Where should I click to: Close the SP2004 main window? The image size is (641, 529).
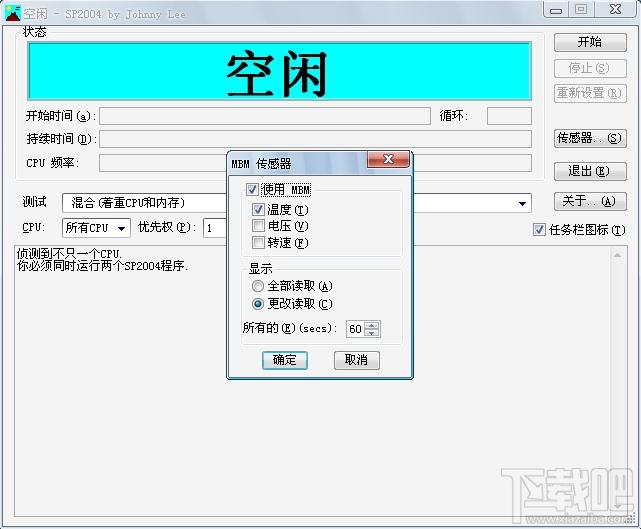[616, 9]
